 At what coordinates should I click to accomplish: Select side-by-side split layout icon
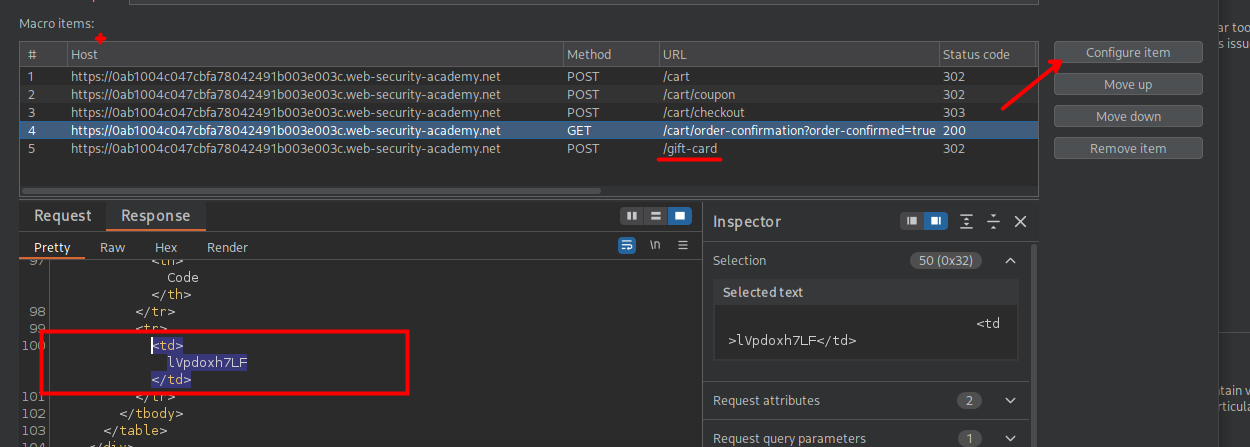631,216
